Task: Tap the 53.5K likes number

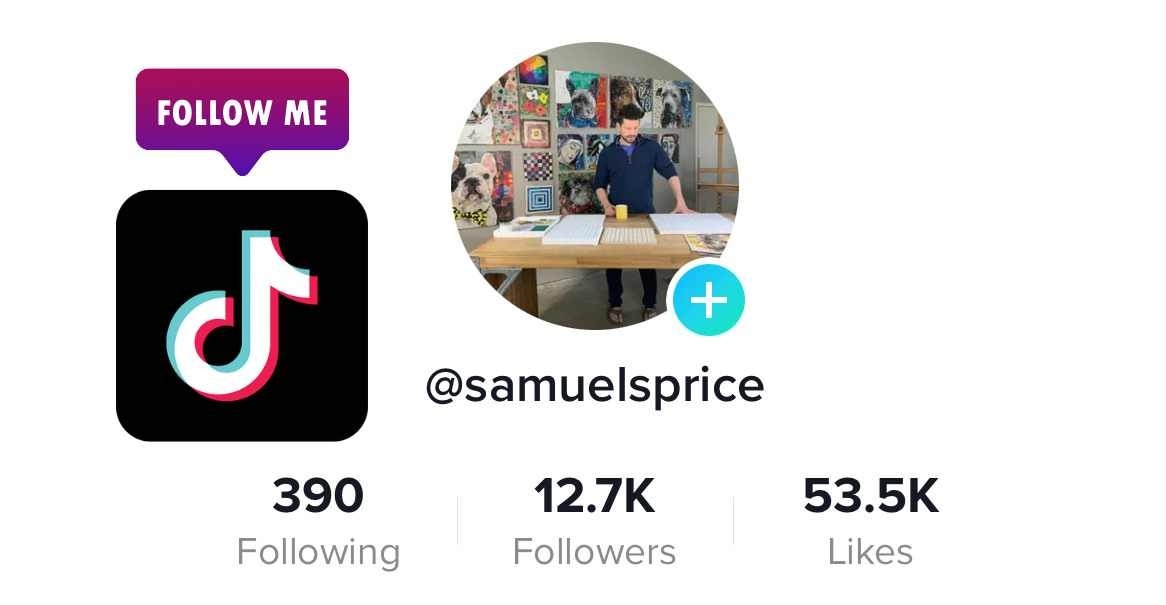Action: point(871,496)
